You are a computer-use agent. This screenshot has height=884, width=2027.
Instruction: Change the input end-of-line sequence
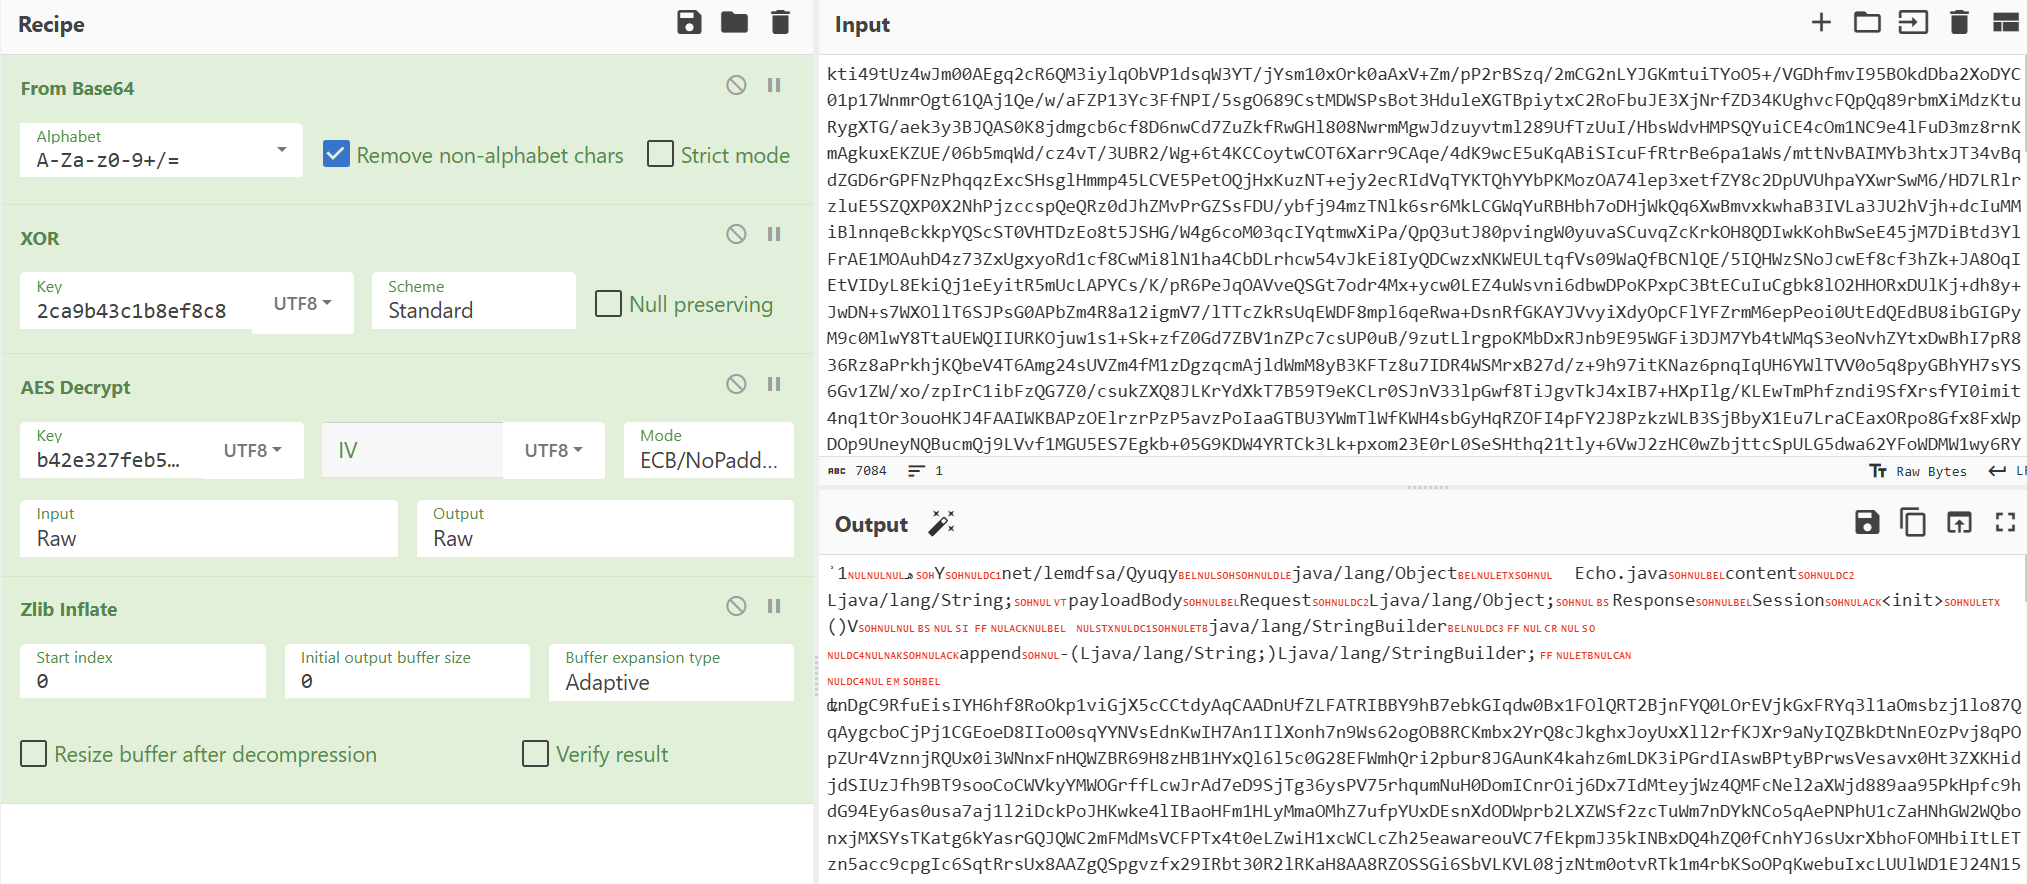coord(2006,471)
